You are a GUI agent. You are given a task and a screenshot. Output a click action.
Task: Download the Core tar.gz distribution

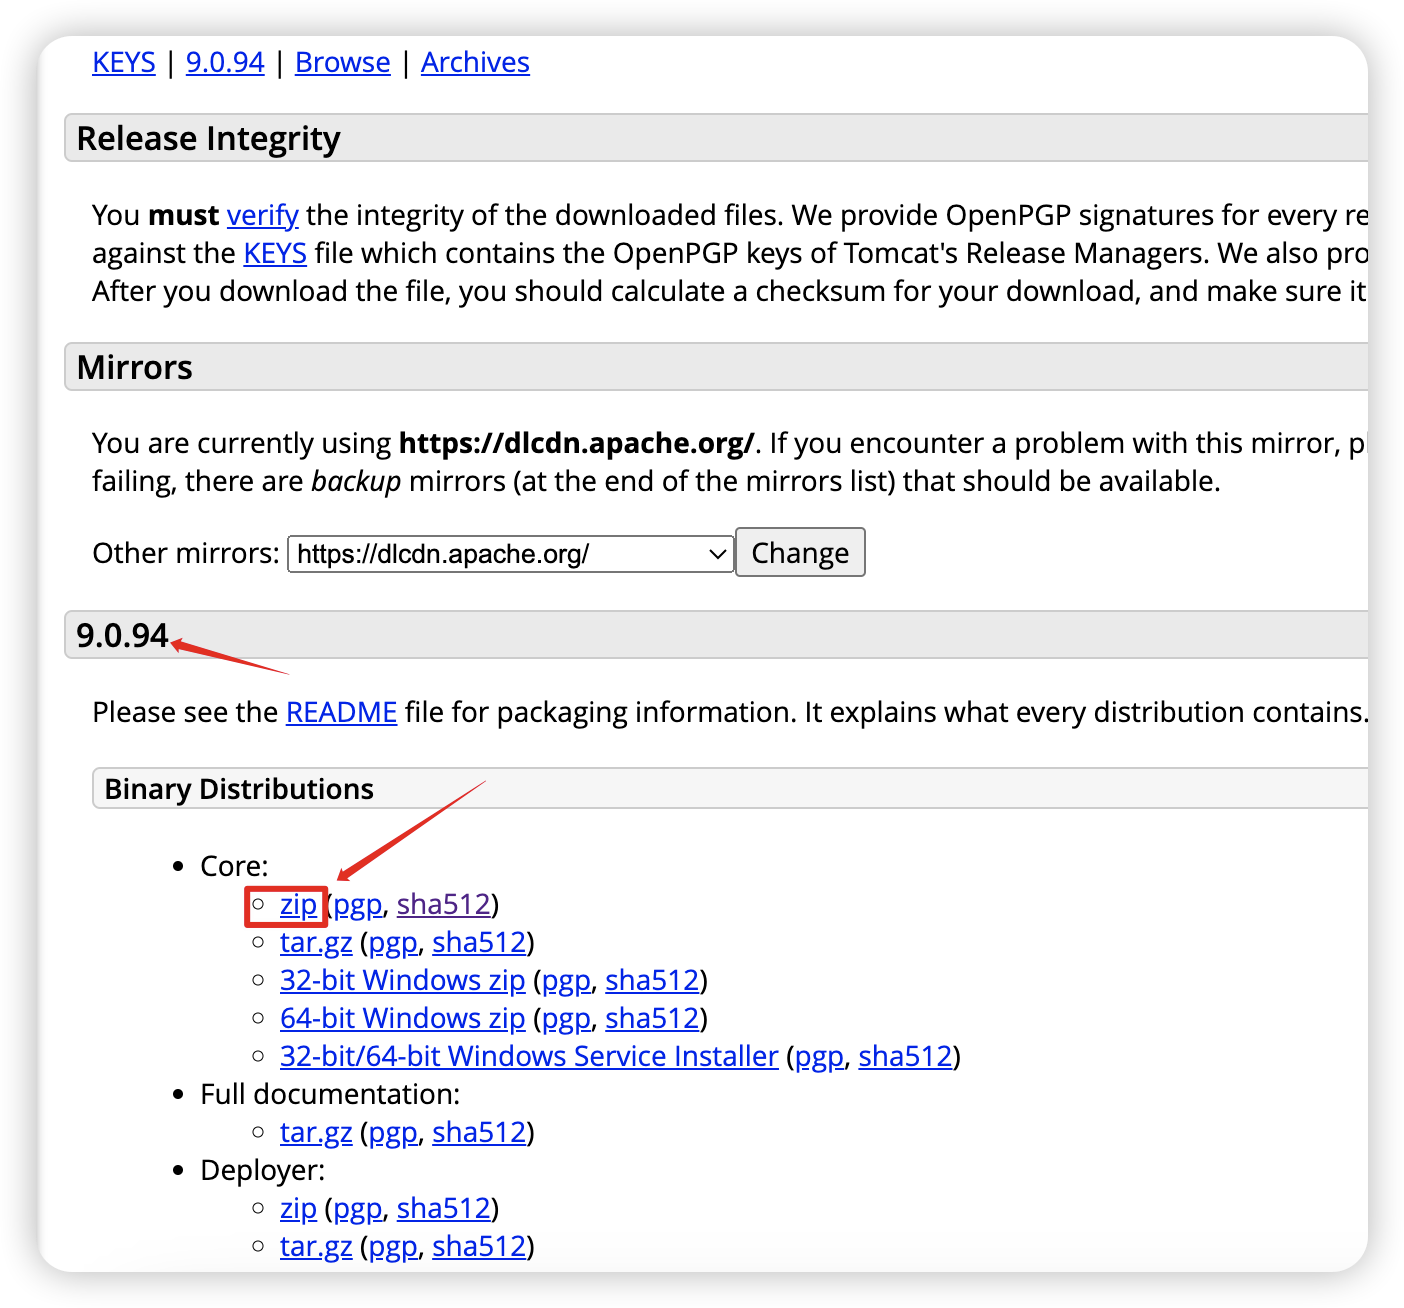coord(316,942)
